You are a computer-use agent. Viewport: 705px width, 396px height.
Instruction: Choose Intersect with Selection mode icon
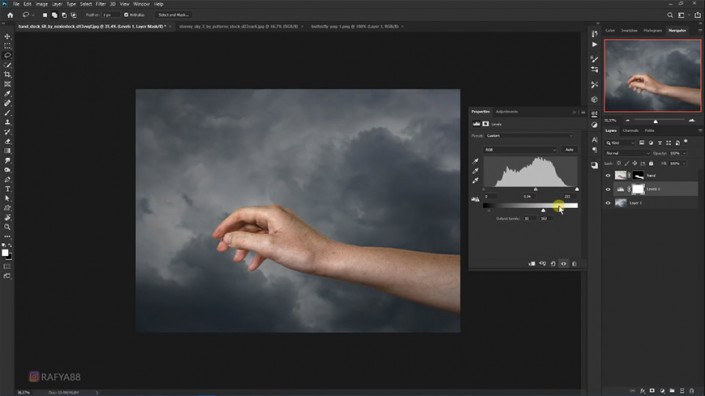[73, 15]
